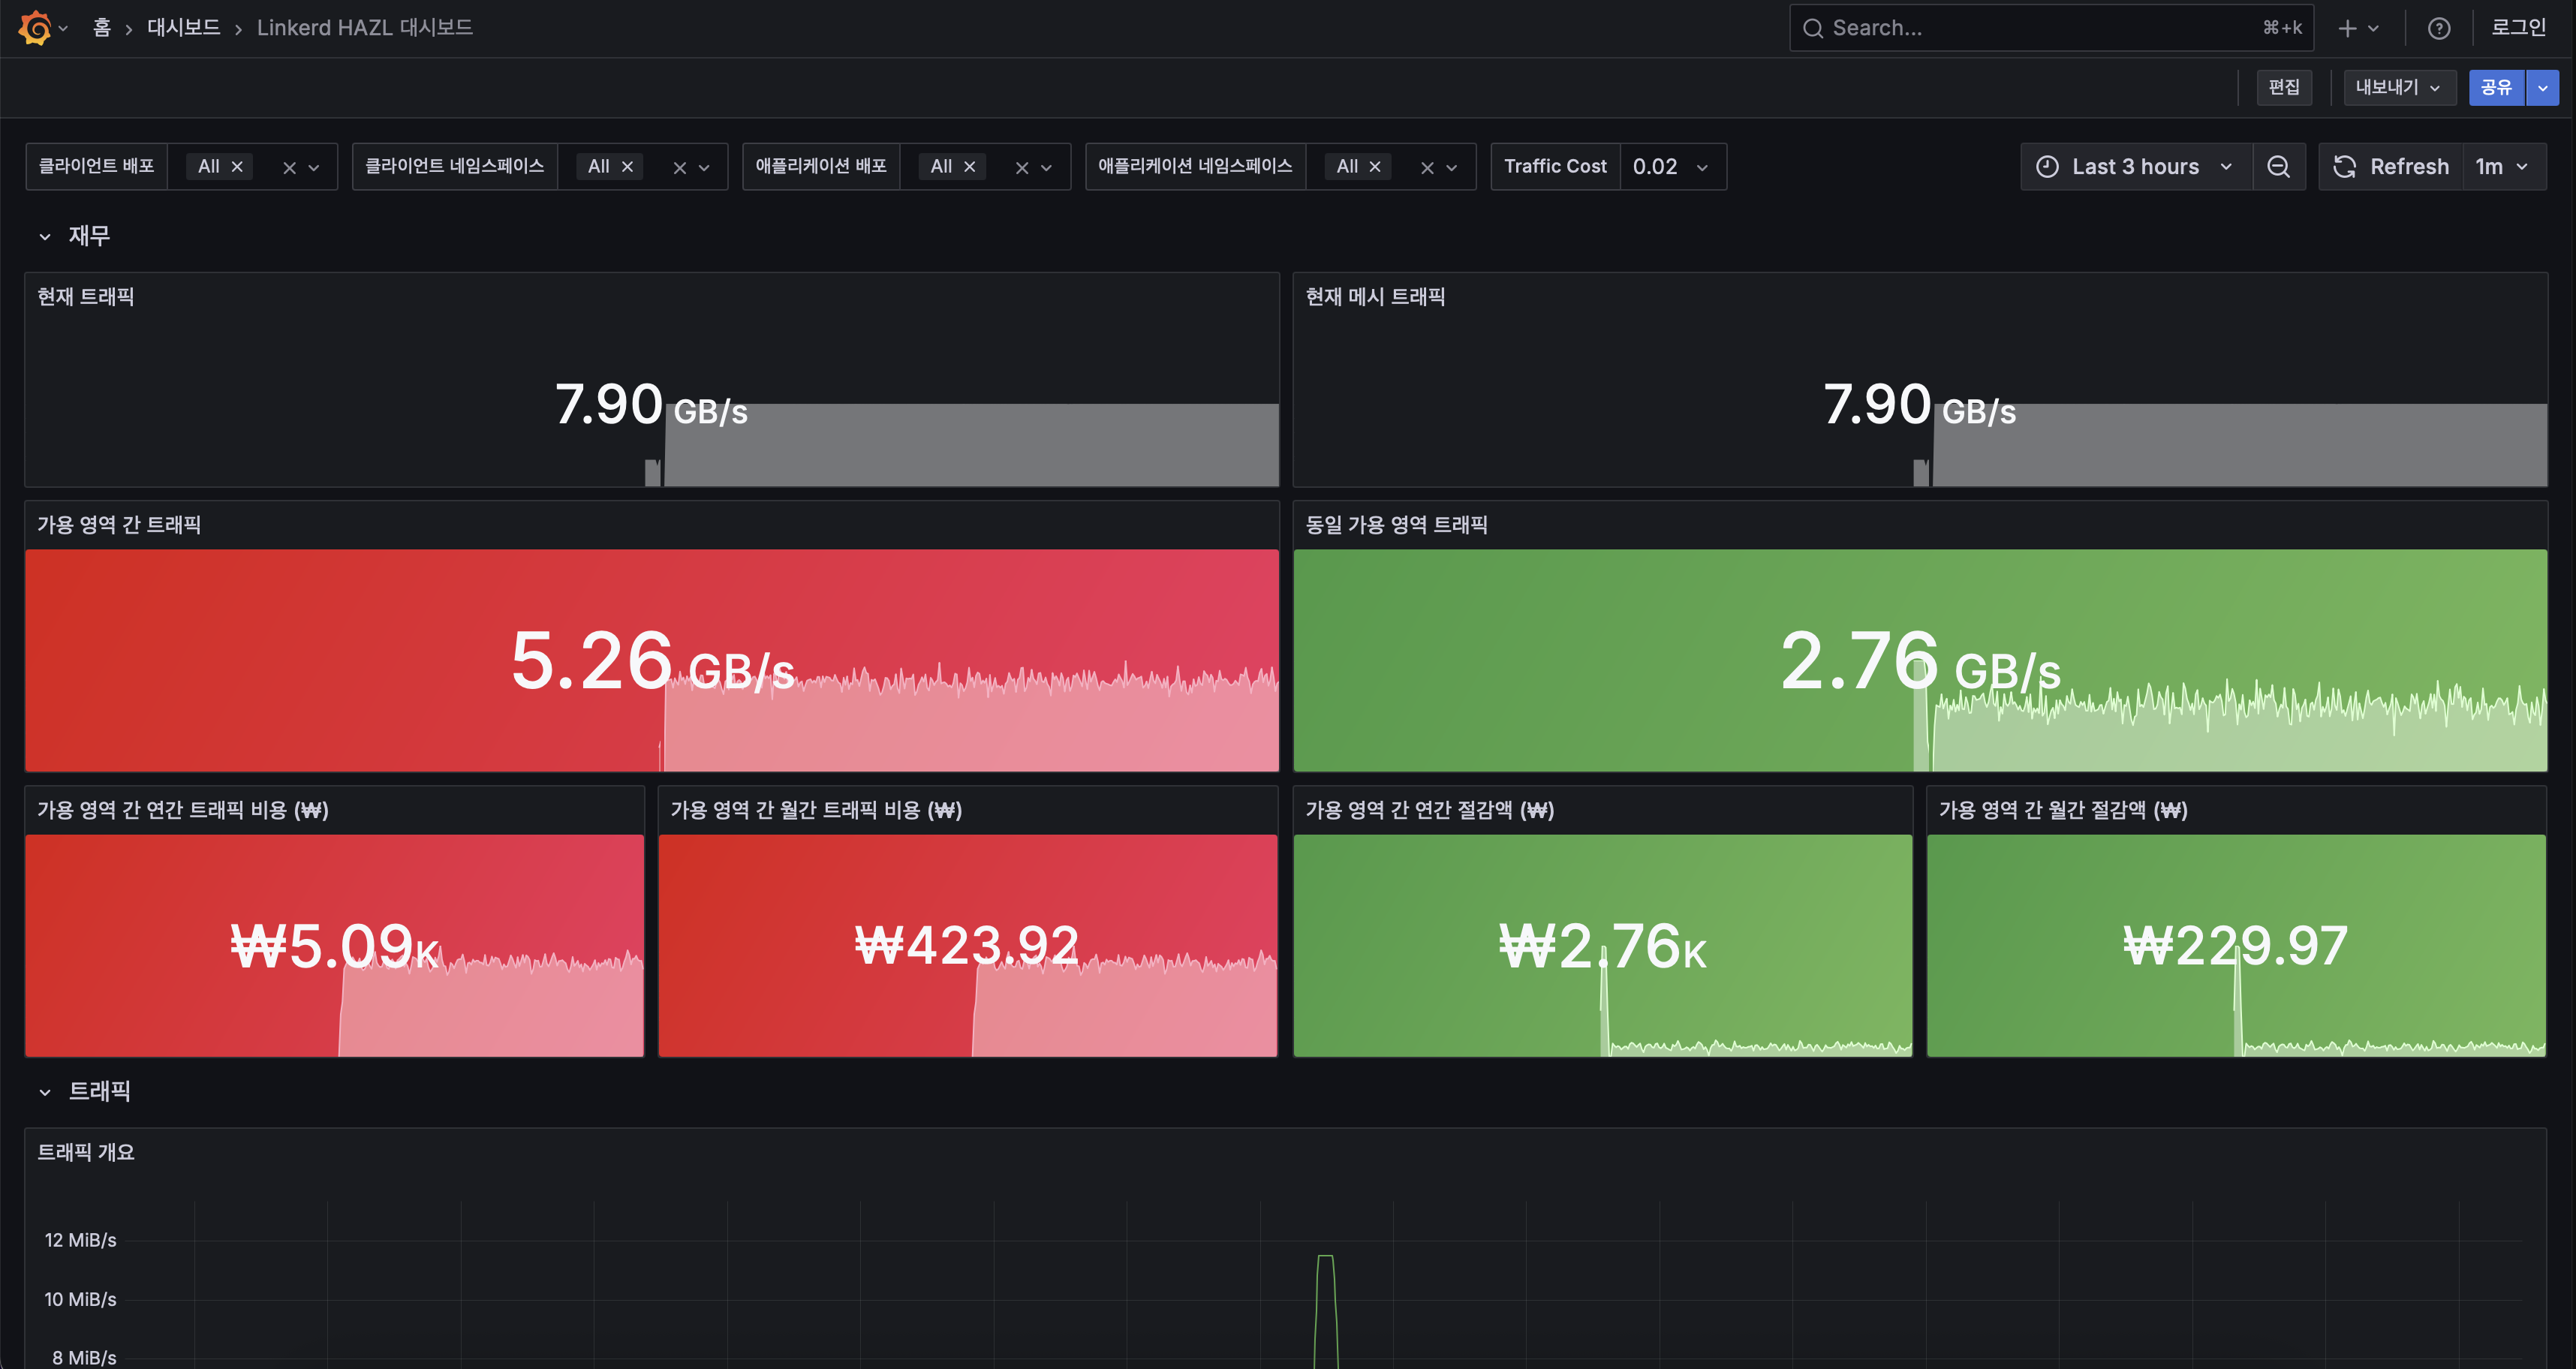
Task: Open the Last 3 hours time picker
Action: coord(2134,166)
